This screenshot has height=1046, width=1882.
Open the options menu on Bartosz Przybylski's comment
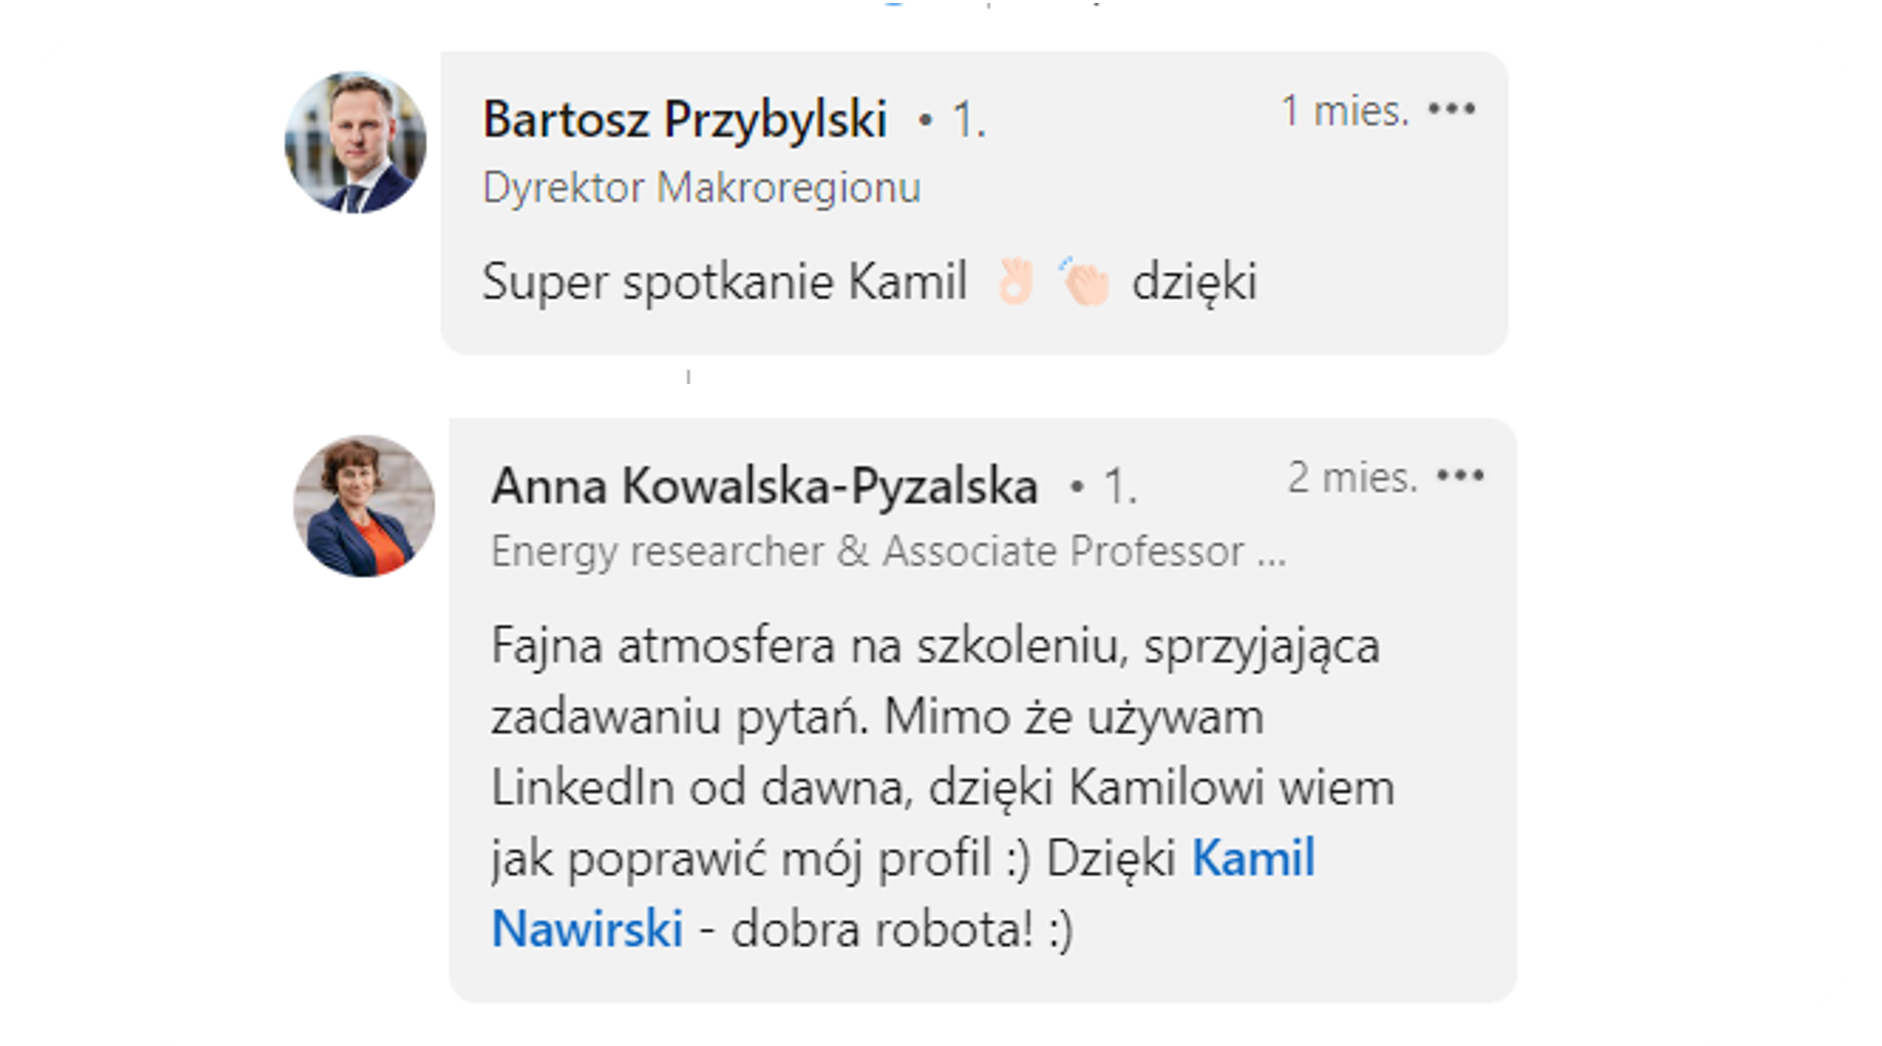(1452, 109)
